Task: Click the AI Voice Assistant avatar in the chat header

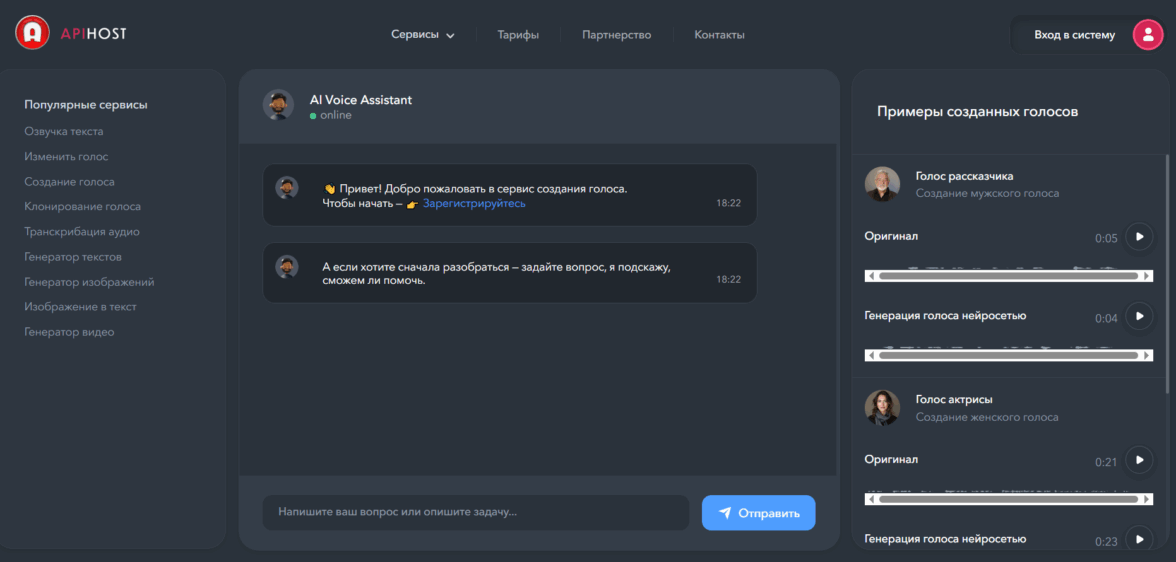Action: (x=278, y=105)
